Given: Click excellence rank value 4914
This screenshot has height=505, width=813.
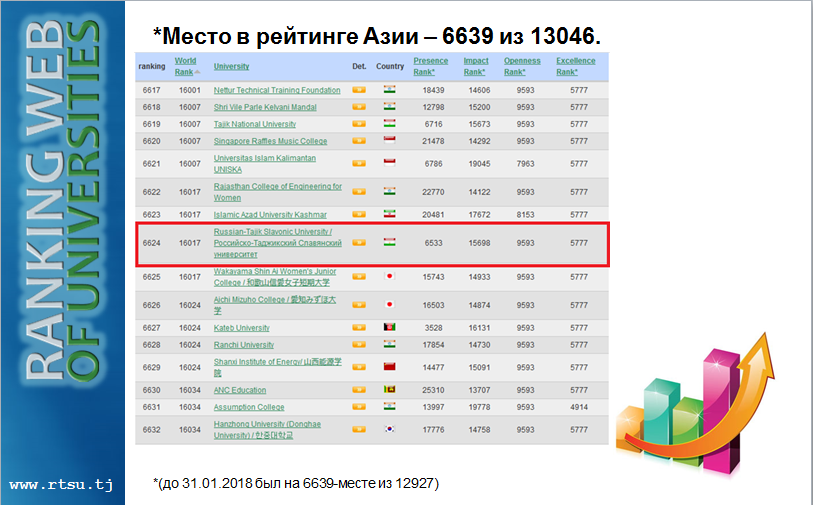Looking at the screenshot, I should pyautogui.click(x=579, y=408).
